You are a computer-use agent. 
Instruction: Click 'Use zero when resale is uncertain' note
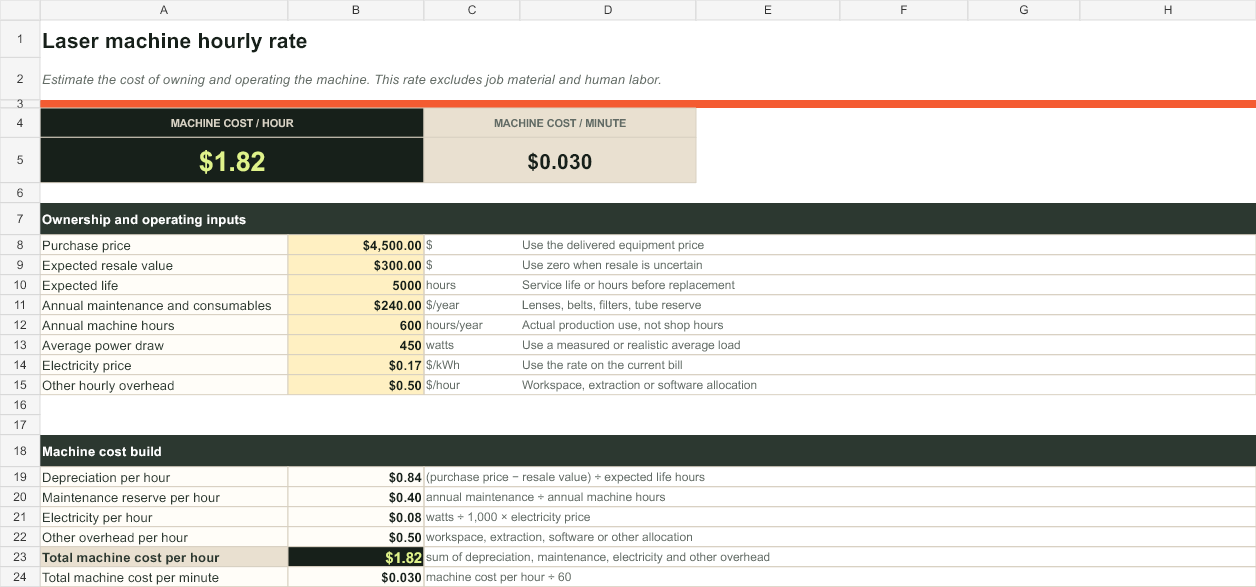pos(612,265)
